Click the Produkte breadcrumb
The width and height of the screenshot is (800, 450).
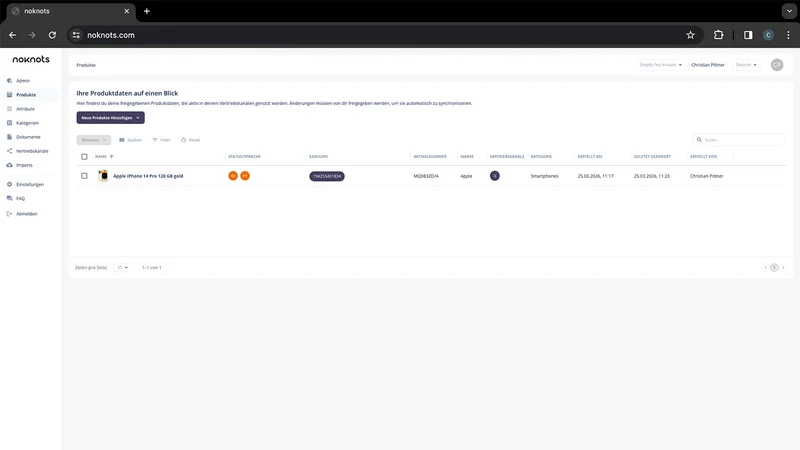point(86,65)
